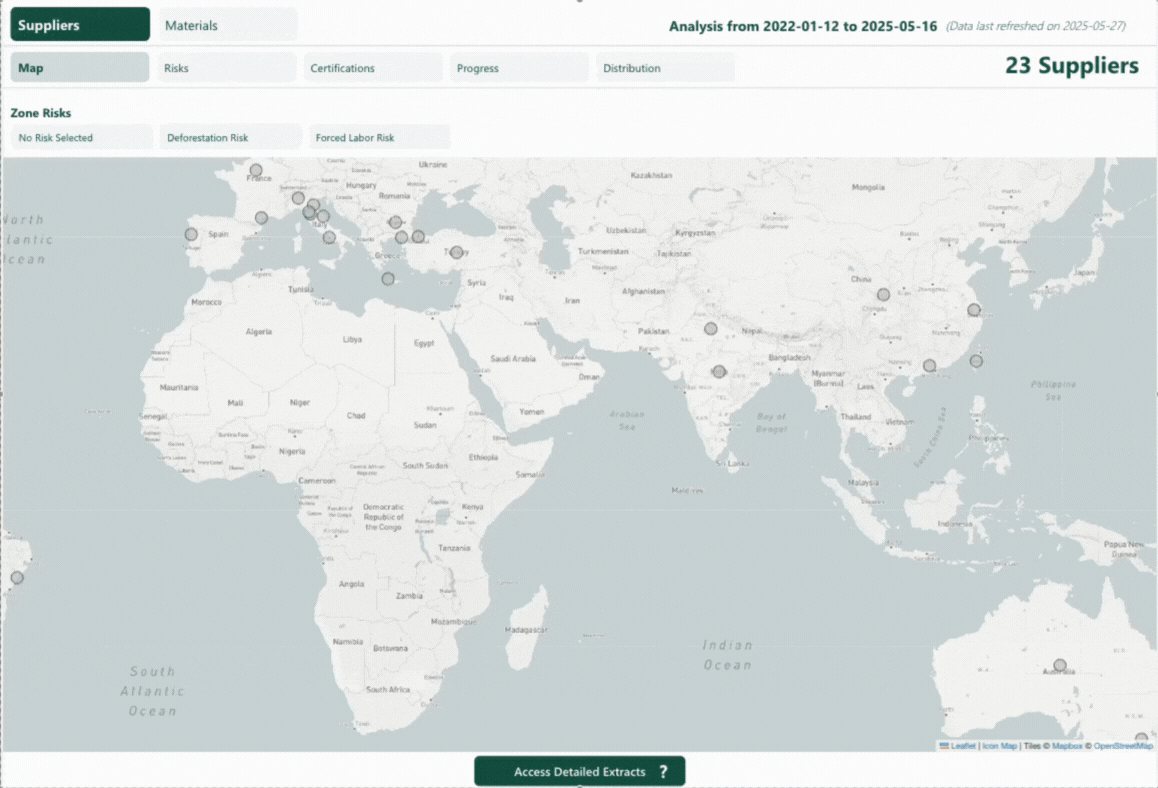Enable the Deforestation Risk zone overlay

(x=230, y=138)
